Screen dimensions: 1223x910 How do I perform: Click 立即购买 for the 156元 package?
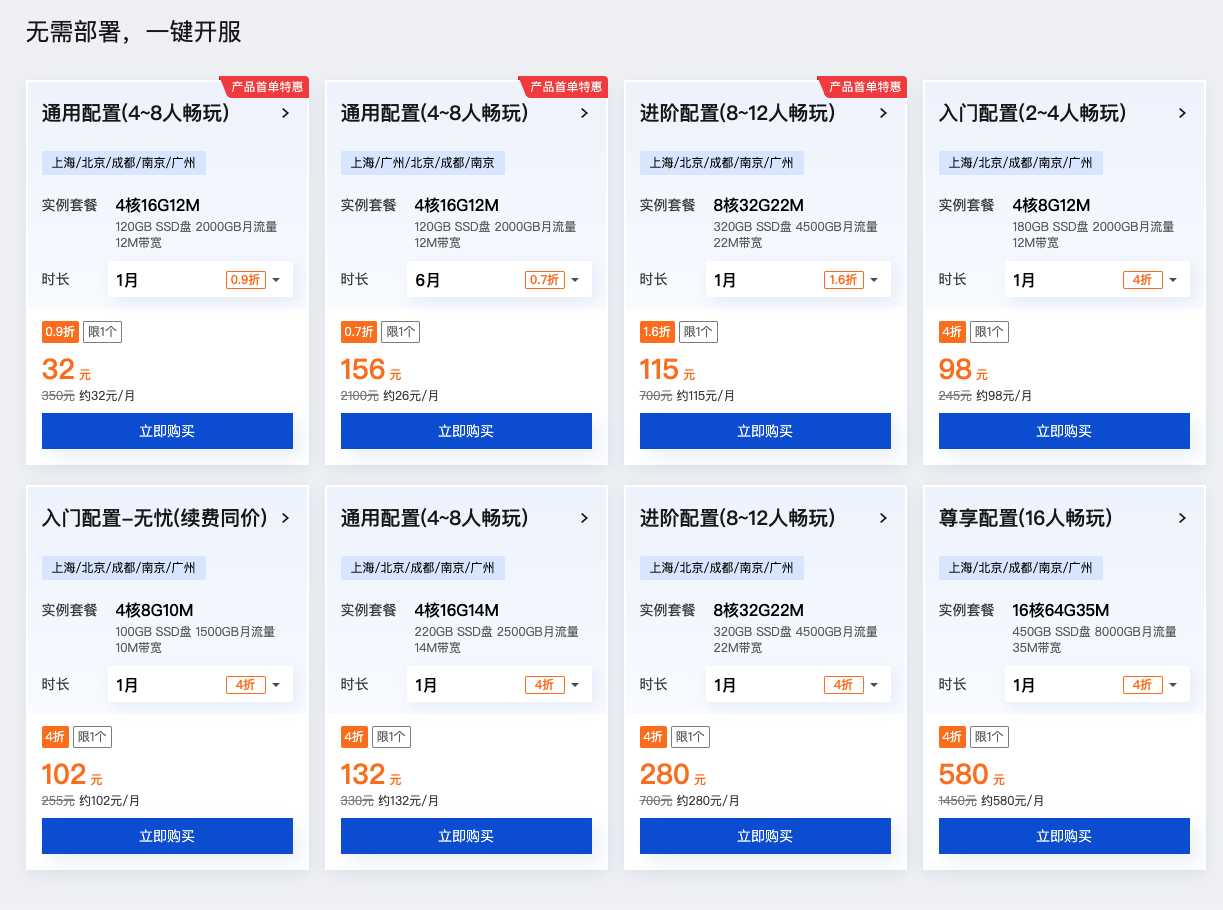pyautogui.click(x=466, y=431)
